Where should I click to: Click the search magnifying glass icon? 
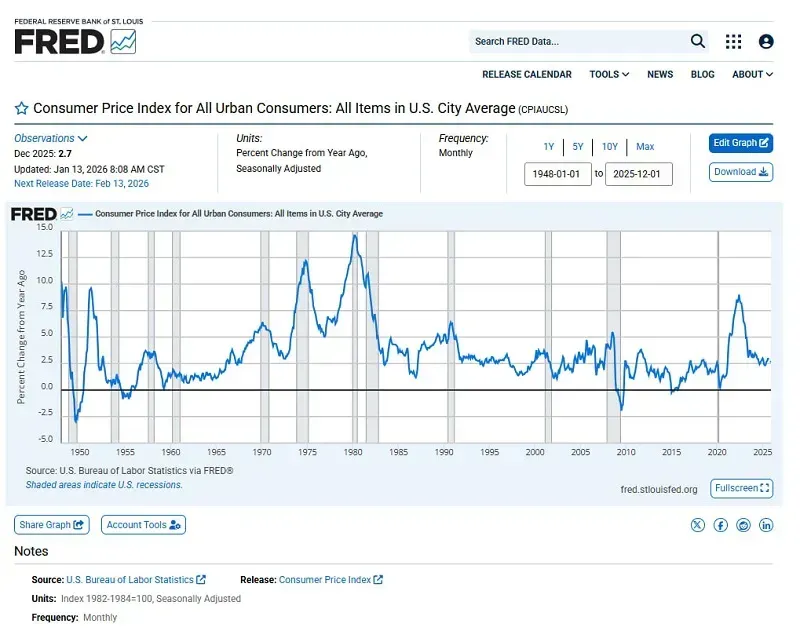(698, 41)
